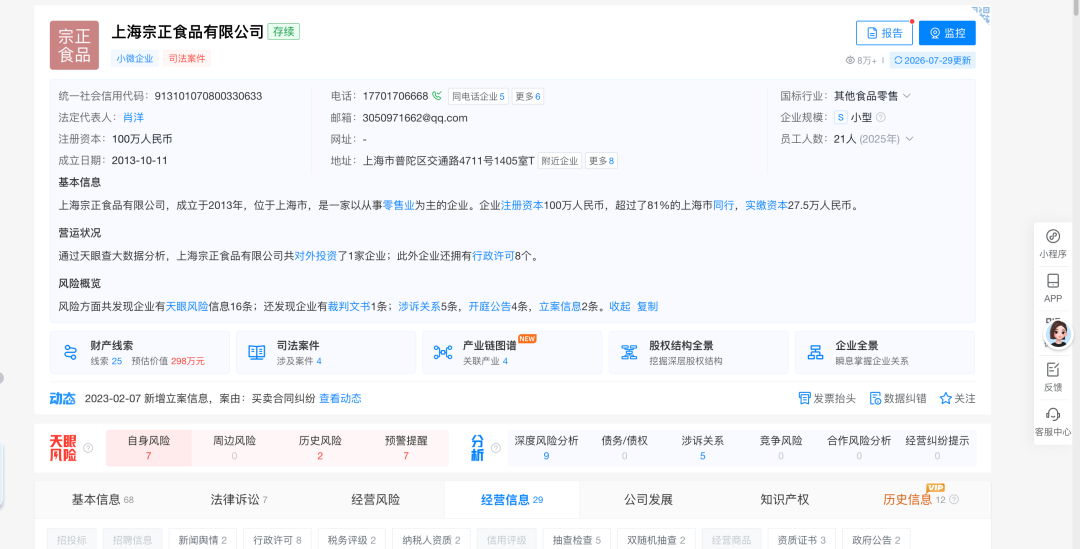
Task: Click 附近企业 tag beside address
Action: pos(559,161)
